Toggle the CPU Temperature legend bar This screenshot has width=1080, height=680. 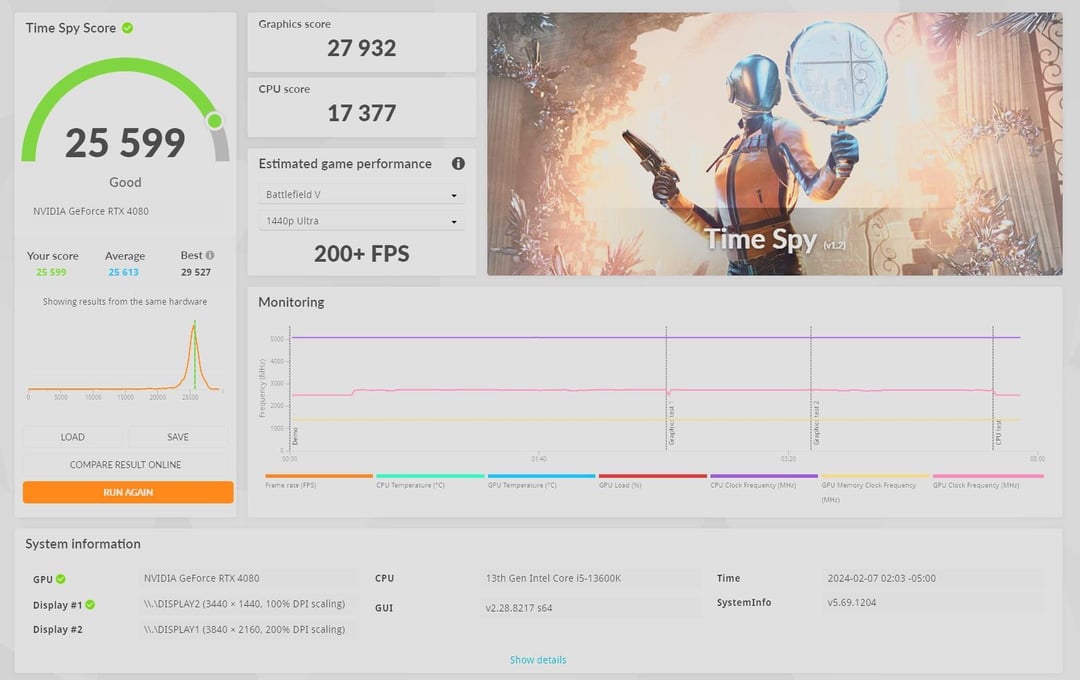[x=430, y=475]
